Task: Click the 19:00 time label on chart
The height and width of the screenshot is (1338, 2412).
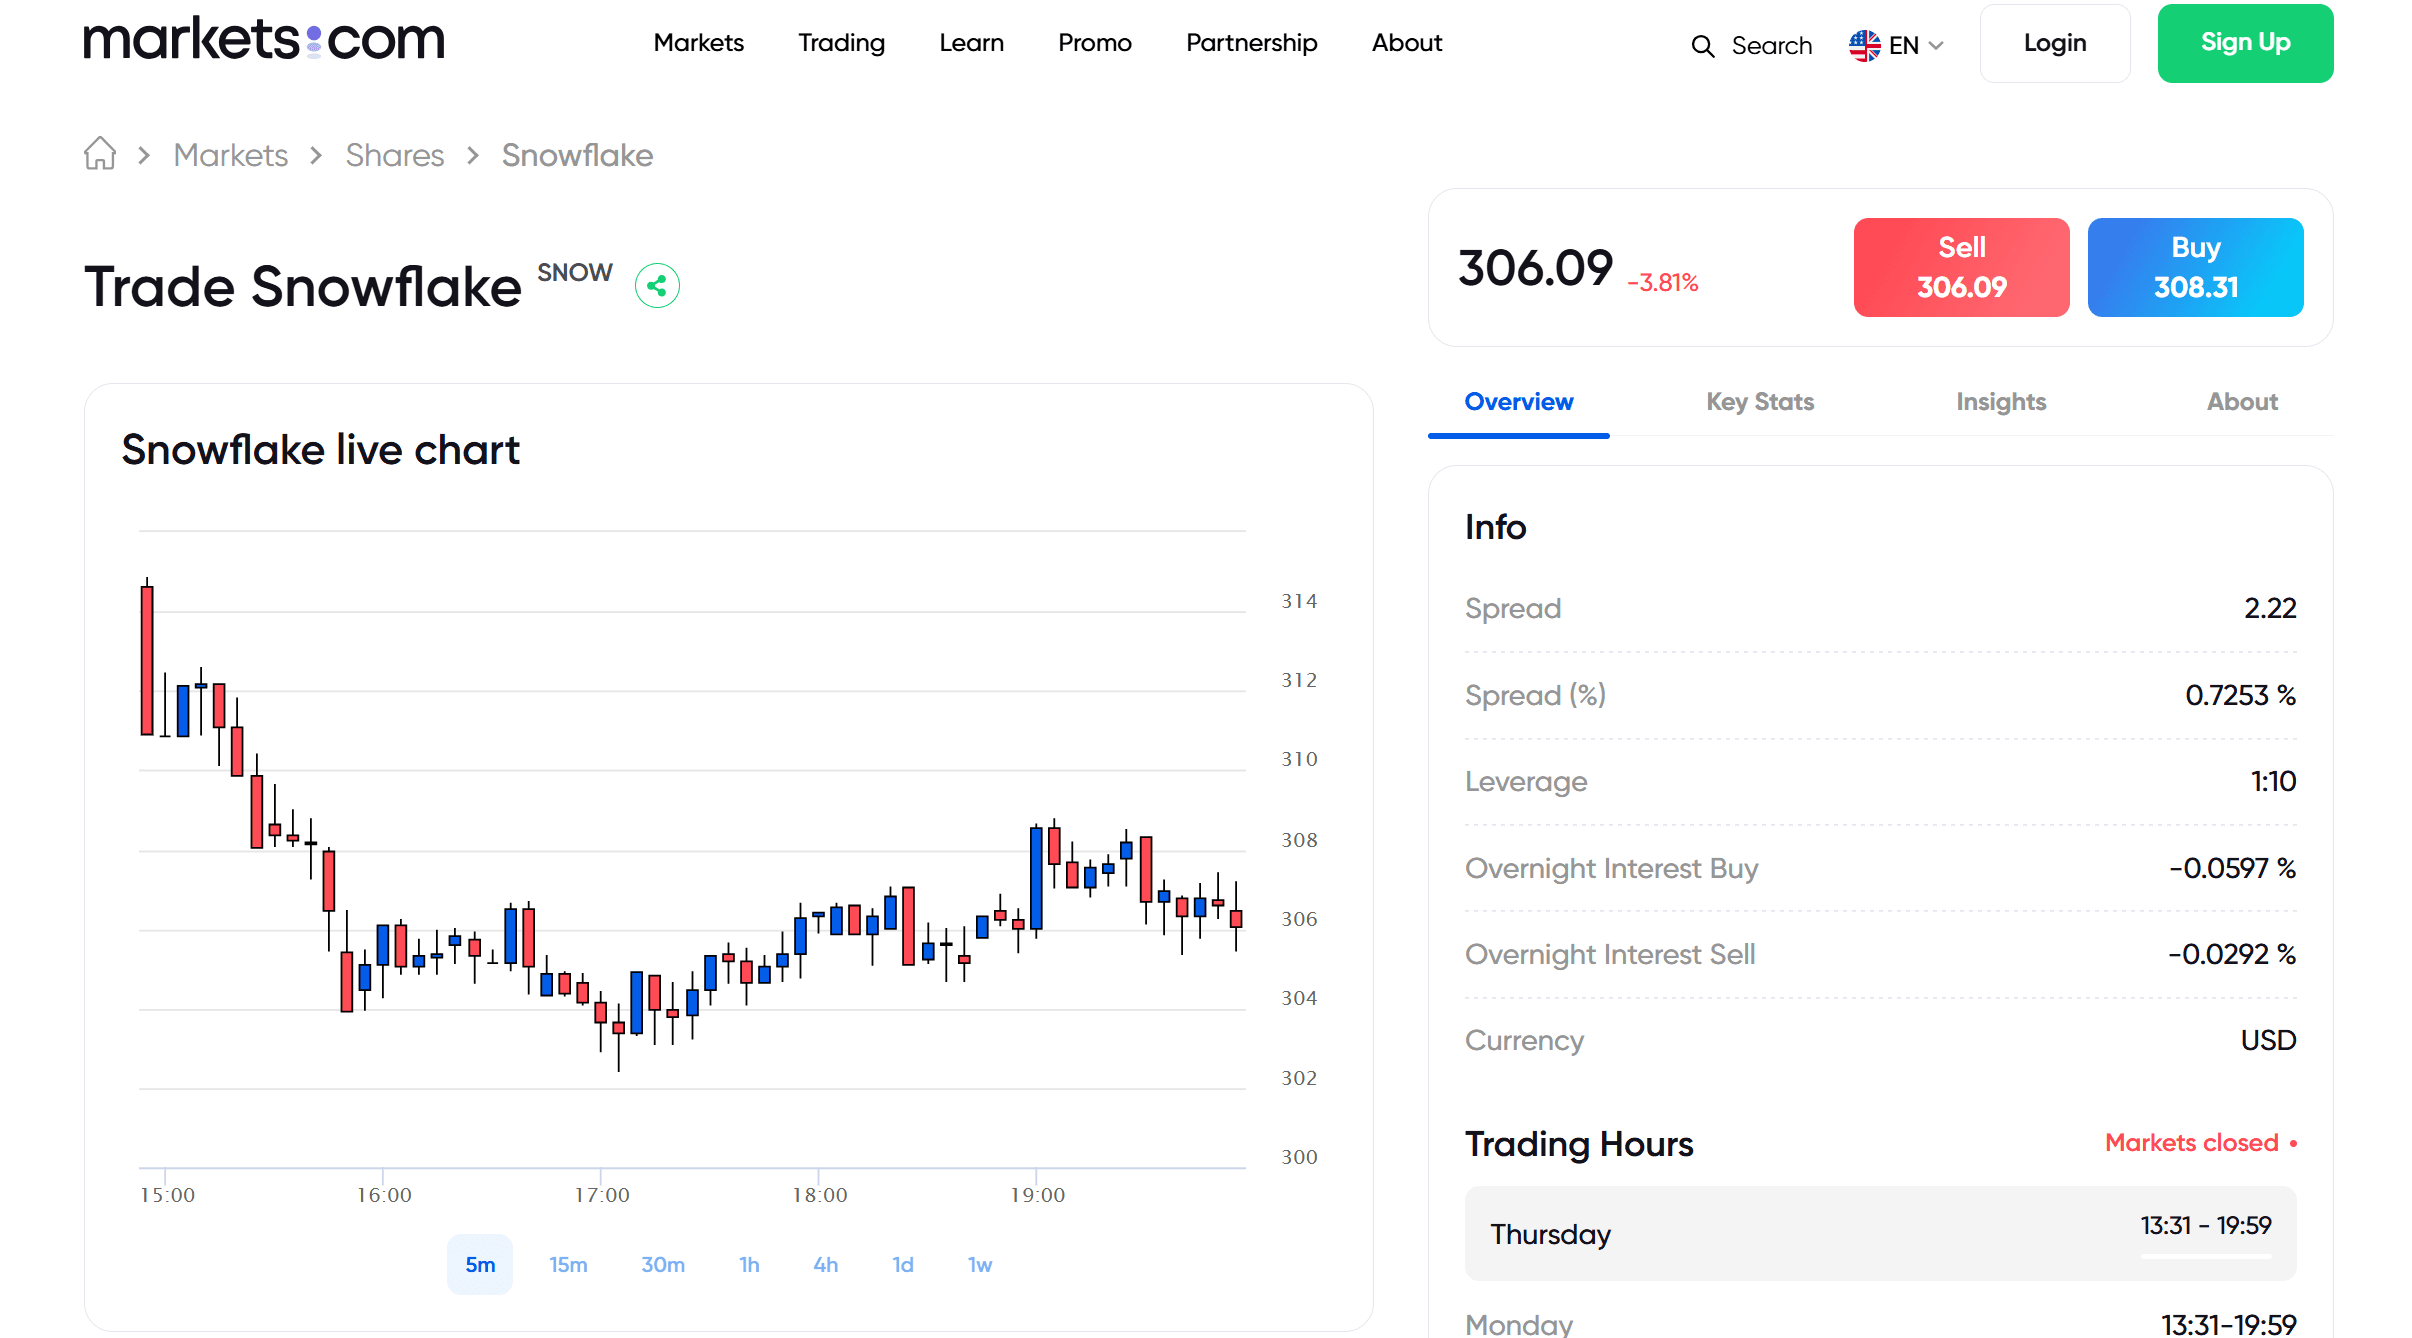Action: (1038, 1195)
